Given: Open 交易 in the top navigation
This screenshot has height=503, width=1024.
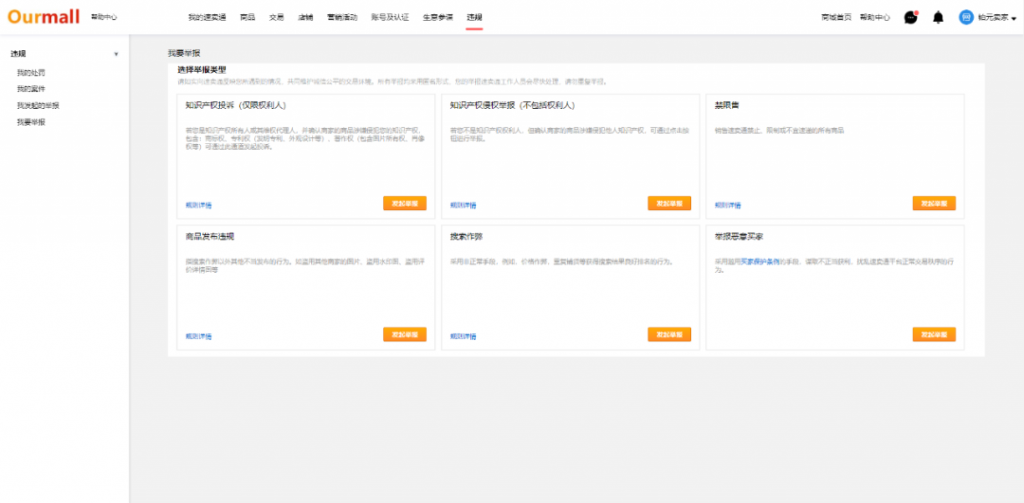Looking at the screenshot, I should tap(277, 17).
